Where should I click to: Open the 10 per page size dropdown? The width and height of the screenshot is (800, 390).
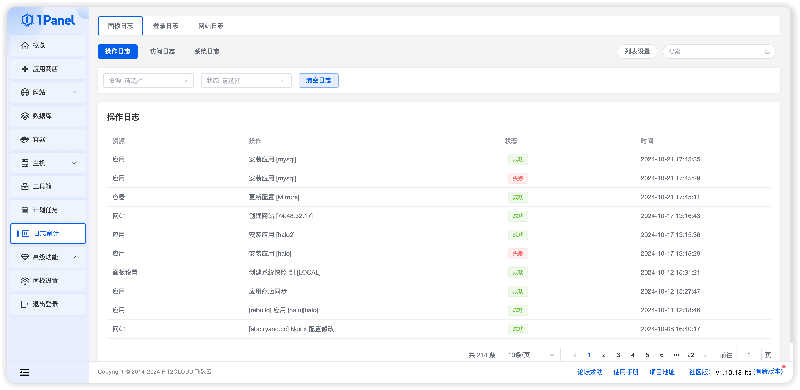(531, 355)
